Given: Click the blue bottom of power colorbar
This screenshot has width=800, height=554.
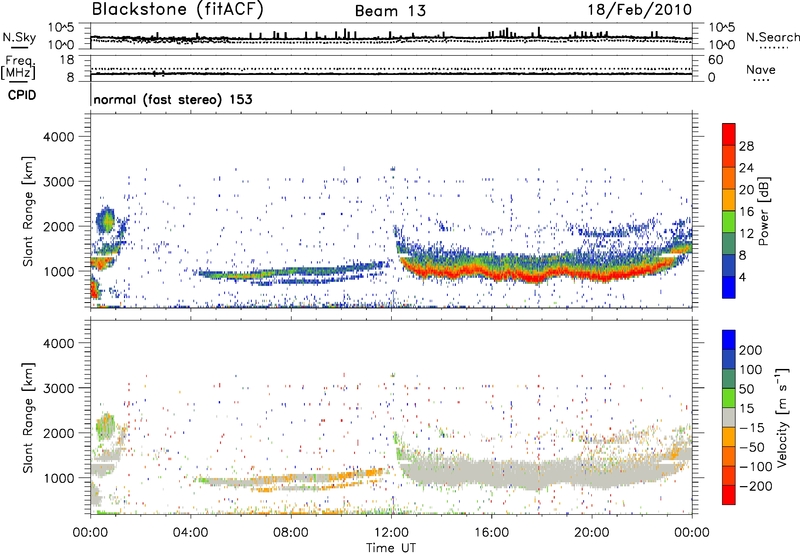Looking at the screenshot, I should tap(729, 287).
